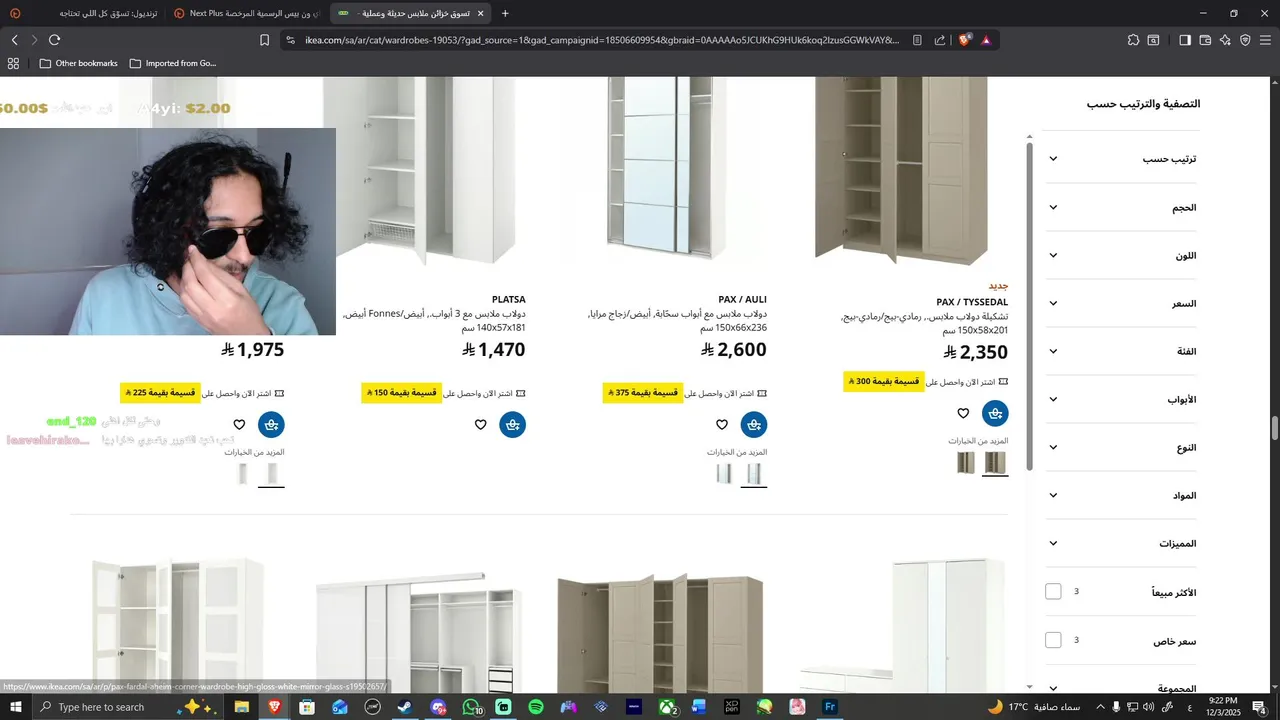Check the الأكثر مبيعاً filter checkbox

click(x=1053, y=592)
